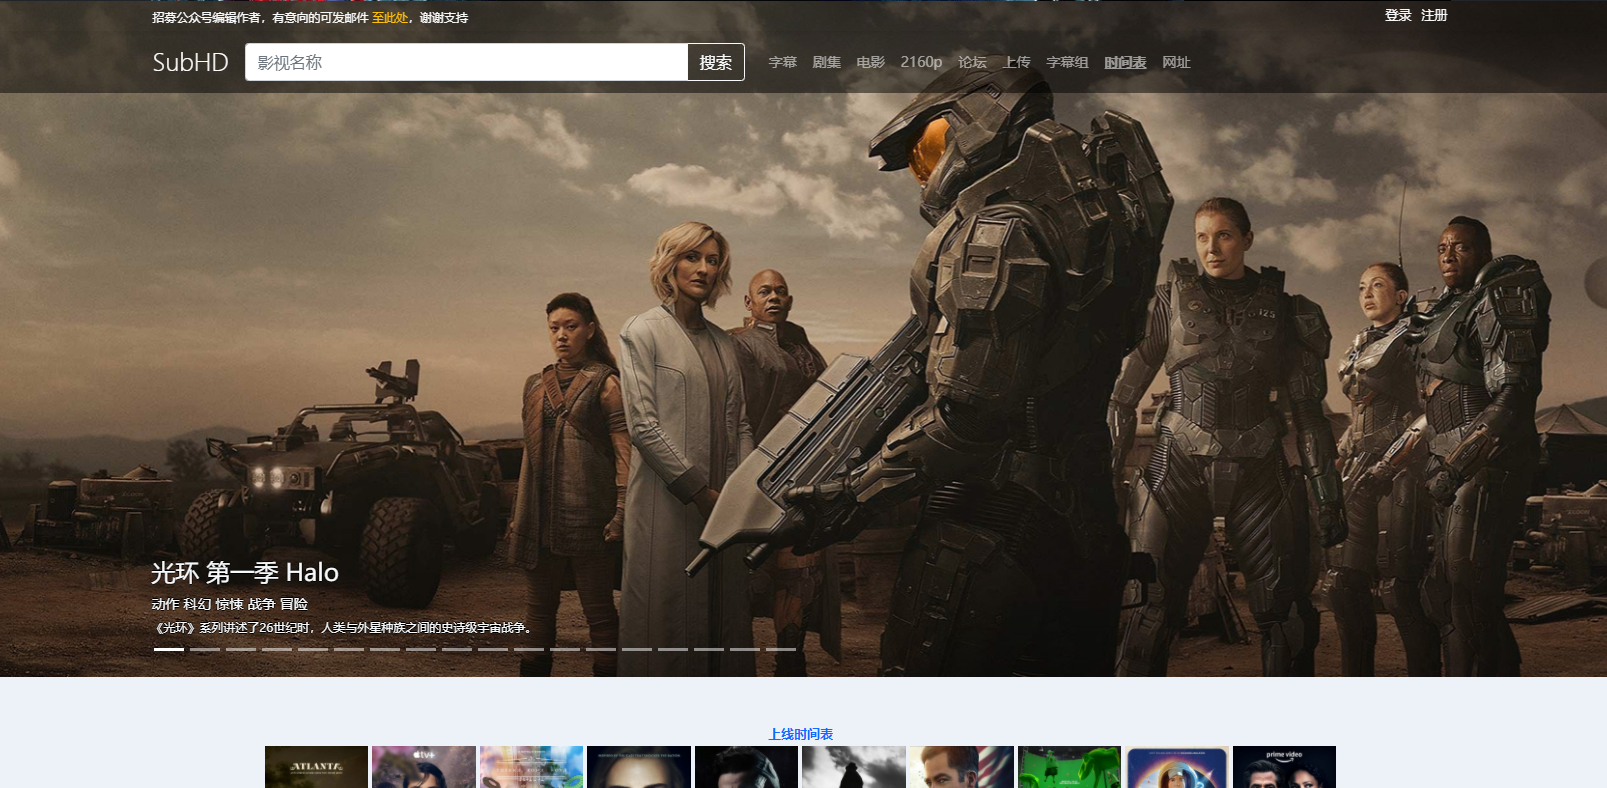
Task: Open the 网址 navigation item
Action: pyautogui.click(x=1176, y=62)
